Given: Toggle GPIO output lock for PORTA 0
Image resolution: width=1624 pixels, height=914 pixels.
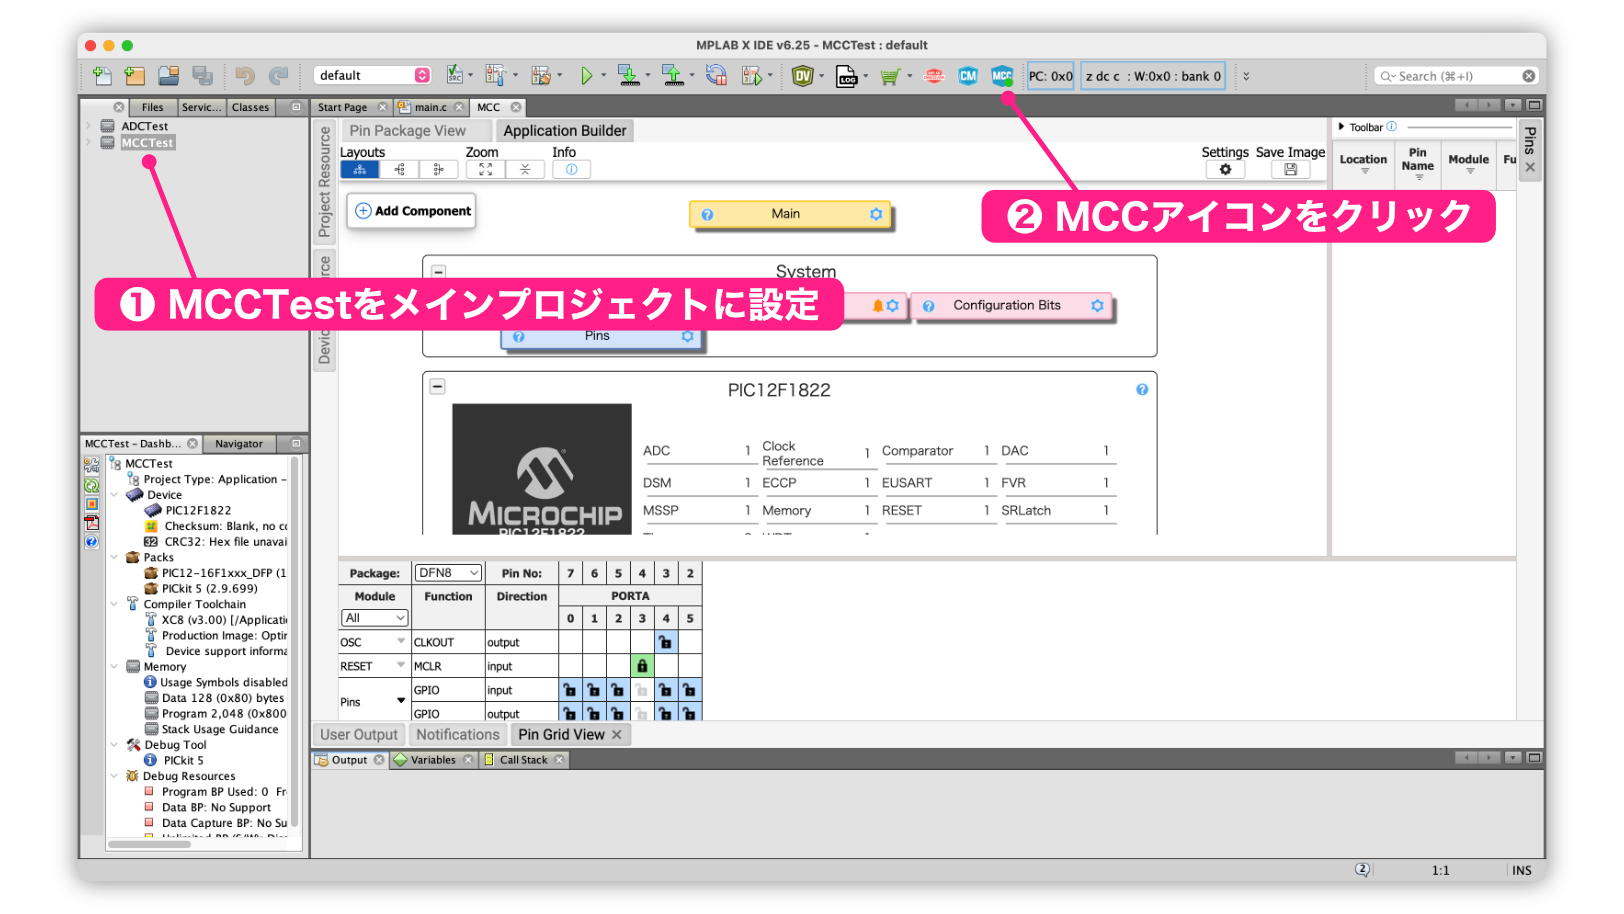Looking at the screenshot, I should click(570, 713).
